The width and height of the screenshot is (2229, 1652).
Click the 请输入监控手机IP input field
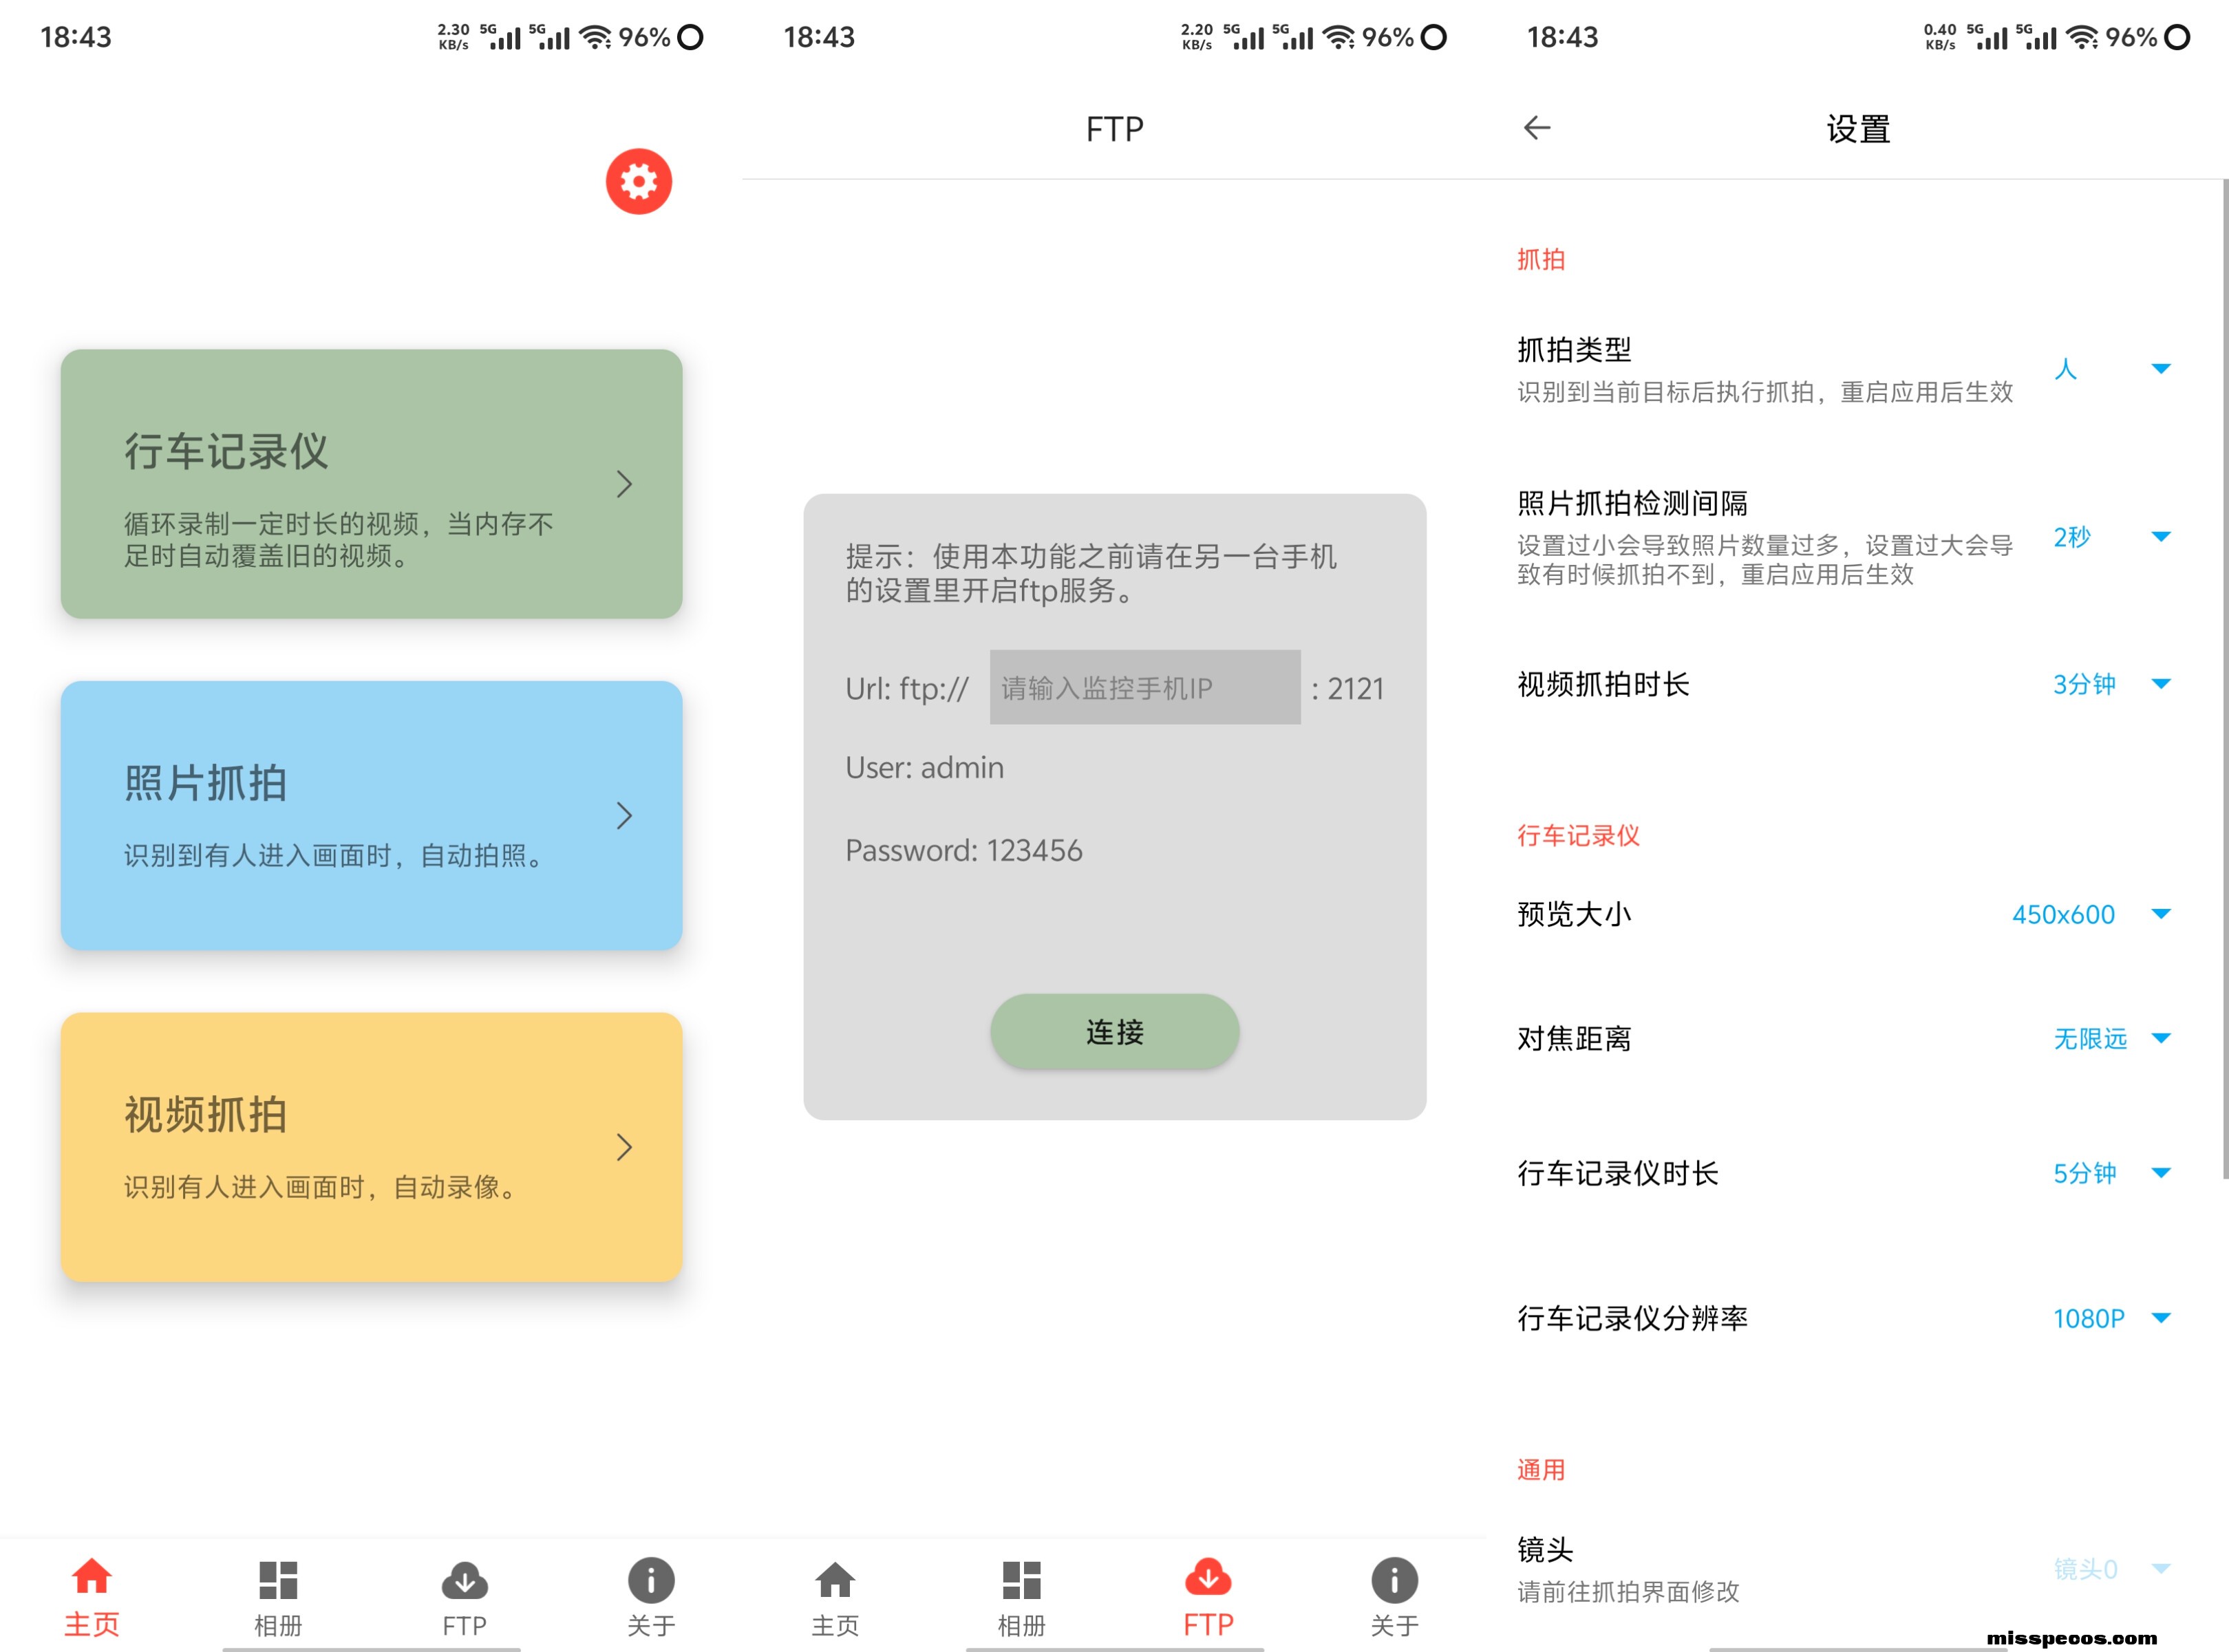point(1144,688)
